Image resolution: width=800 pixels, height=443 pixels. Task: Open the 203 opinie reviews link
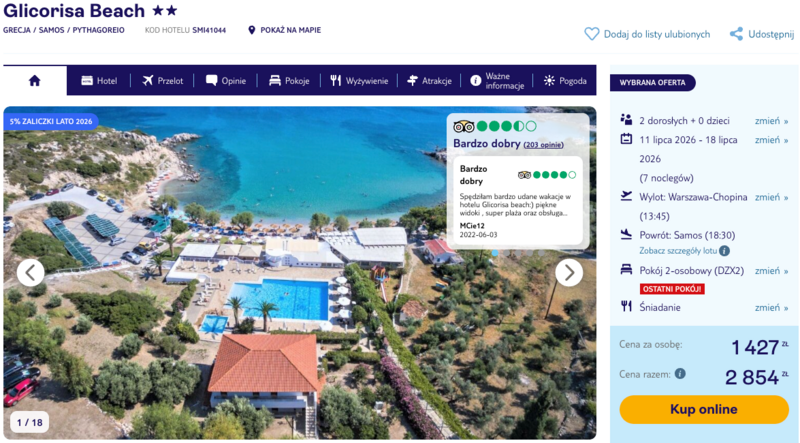coord(543,145)
